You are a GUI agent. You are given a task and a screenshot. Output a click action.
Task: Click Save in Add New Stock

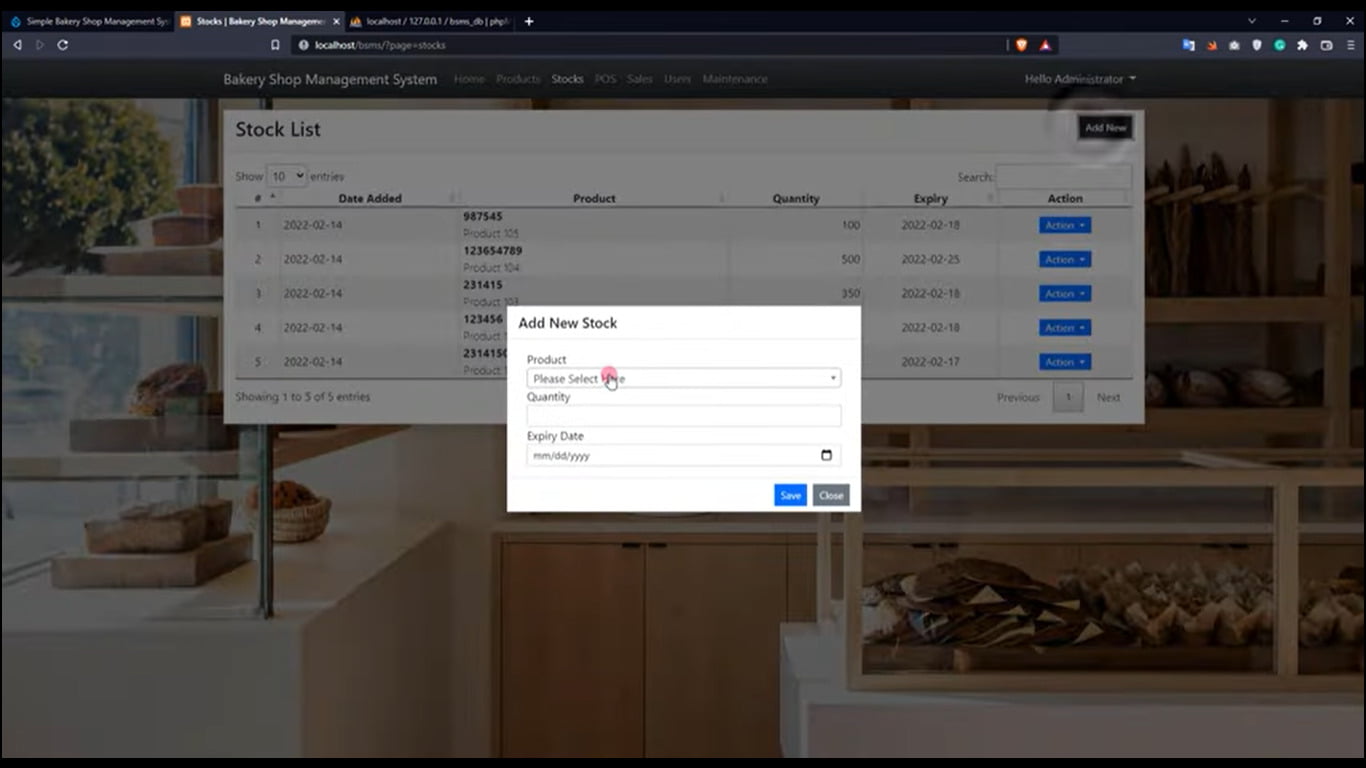pos(789,495)
